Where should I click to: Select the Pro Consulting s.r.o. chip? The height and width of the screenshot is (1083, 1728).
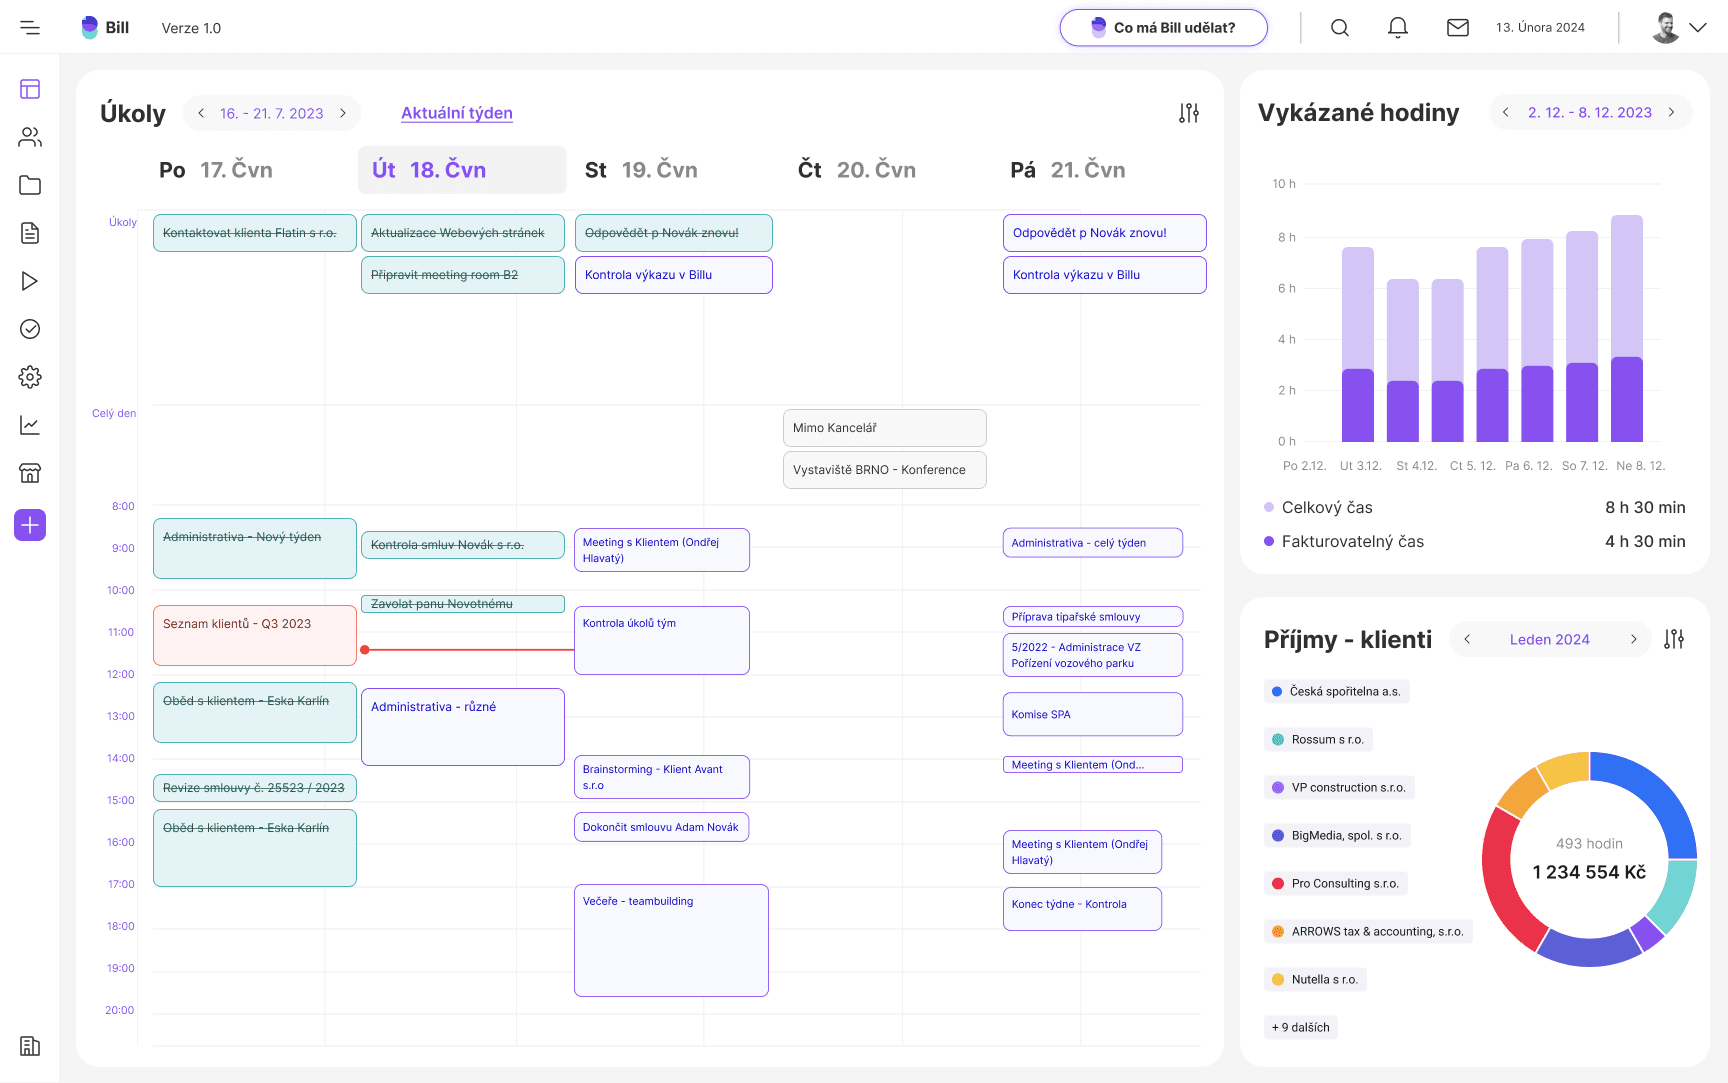pyautogui.click(x=1336, y=883)
